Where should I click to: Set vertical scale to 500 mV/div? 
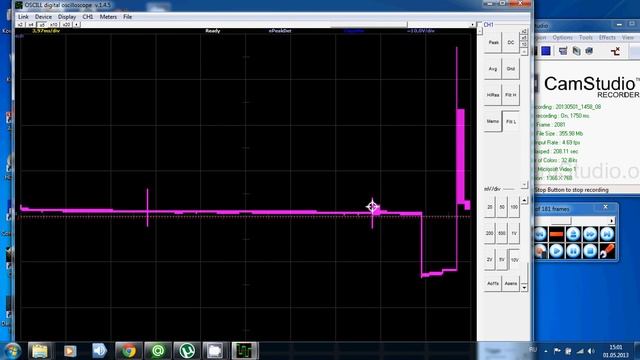(502, 233)
